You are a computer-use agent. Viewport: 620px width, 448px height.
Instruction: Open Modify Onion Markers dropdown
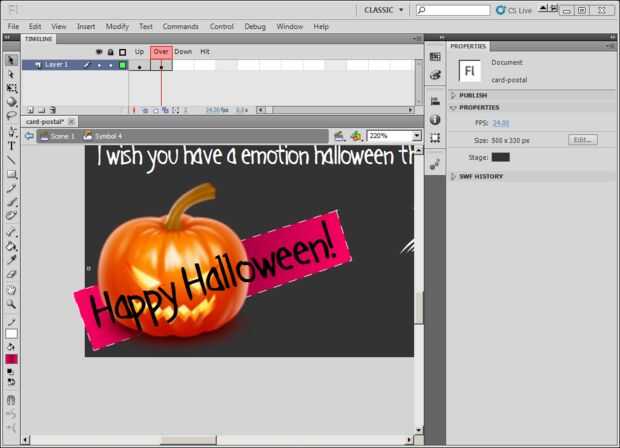[175, 110]
